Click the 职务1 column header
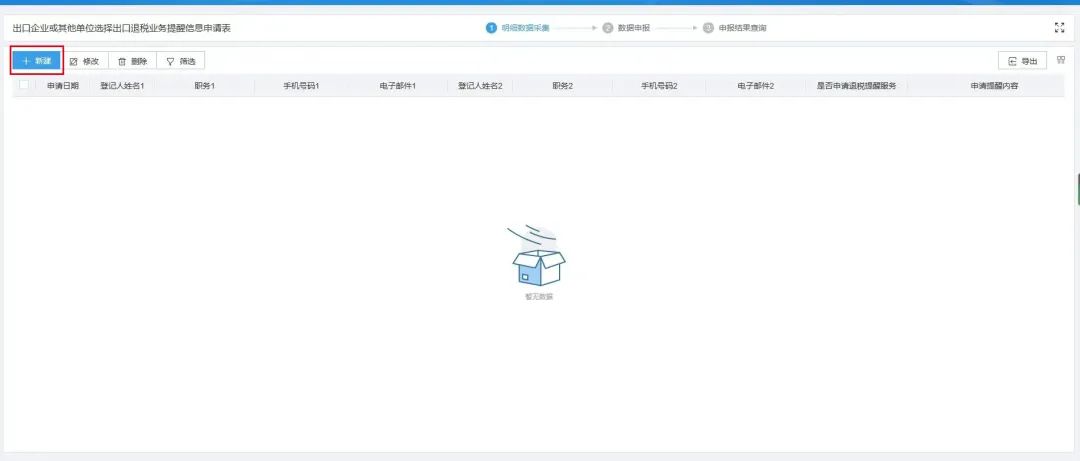The width and height of the screenshot is (1080, 461). (x=205, y=86)
